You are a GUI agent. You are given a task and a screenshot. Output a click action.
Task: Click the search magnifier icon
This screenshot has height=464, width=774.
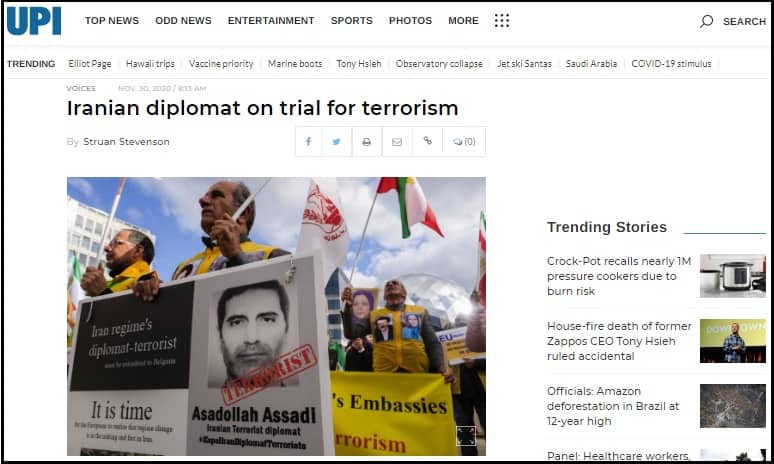706,21
